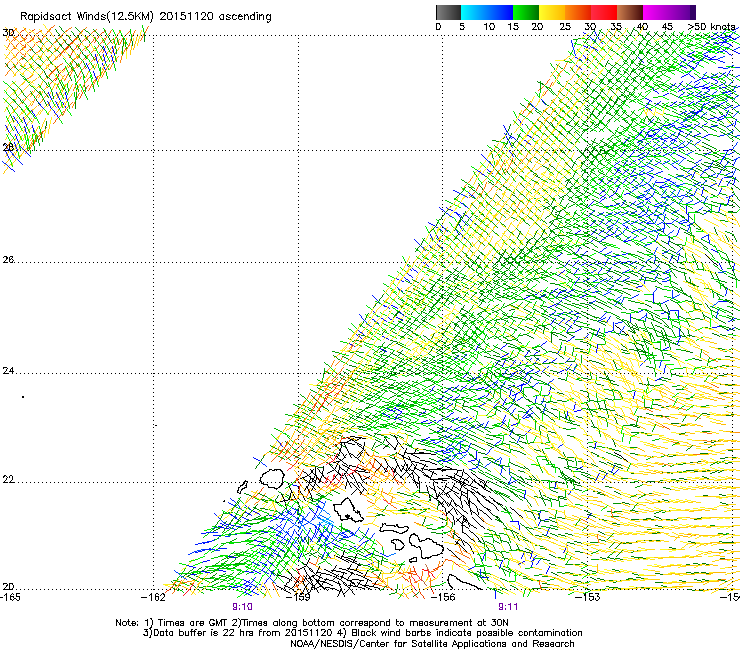
Task: Click the cyan-blue 5-15 knots color band
Action: click(x=487, y=12)
